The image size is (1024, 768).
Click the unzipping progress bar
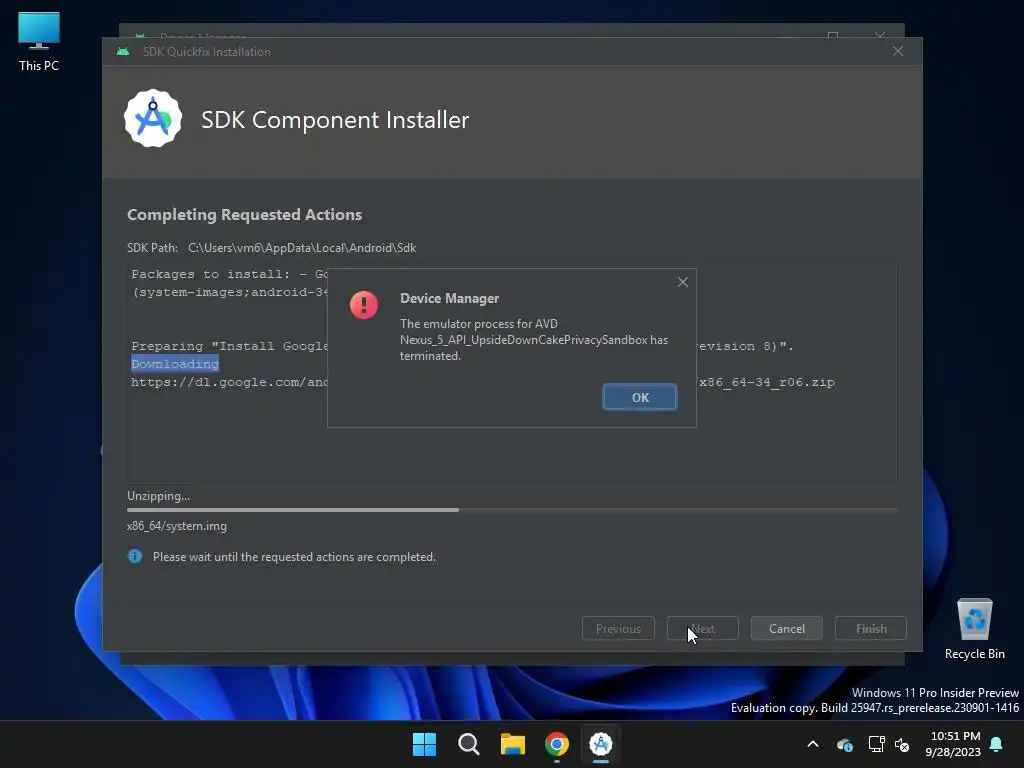(512, 510)
